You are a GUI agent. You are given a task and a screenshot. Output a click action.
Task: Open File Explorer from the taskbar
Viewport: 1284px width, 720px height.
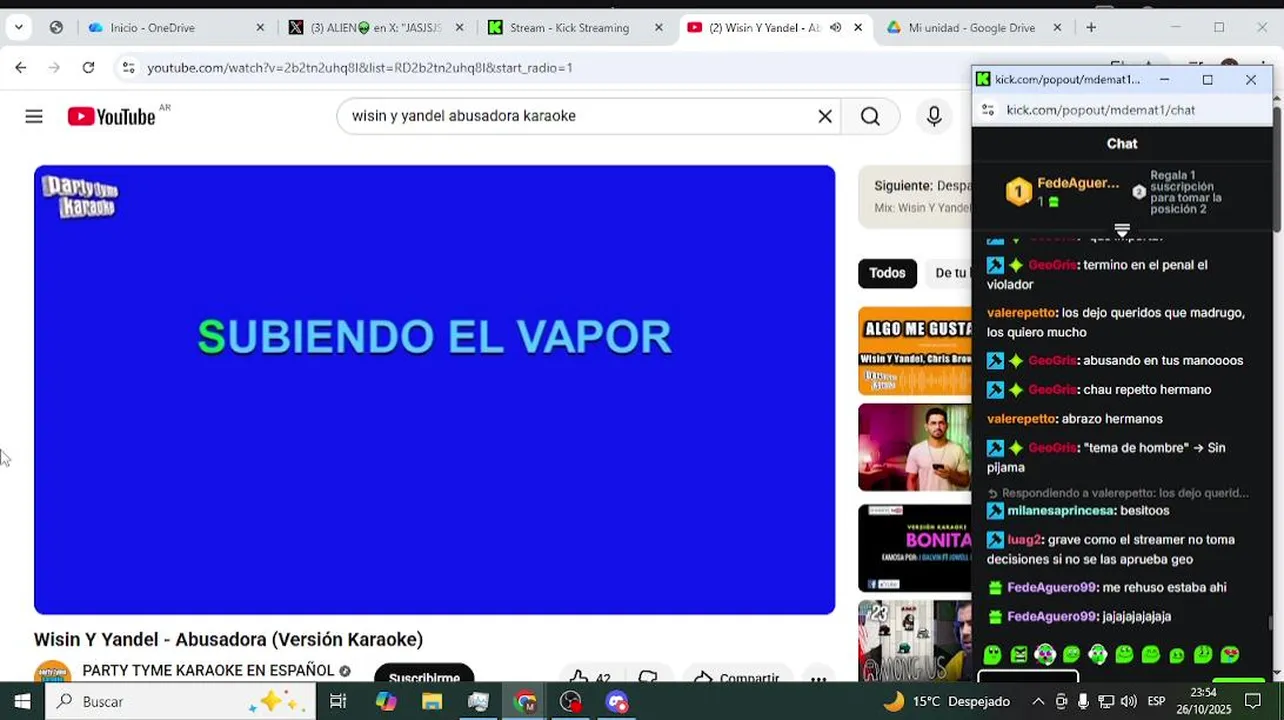(x=432, y=702)
